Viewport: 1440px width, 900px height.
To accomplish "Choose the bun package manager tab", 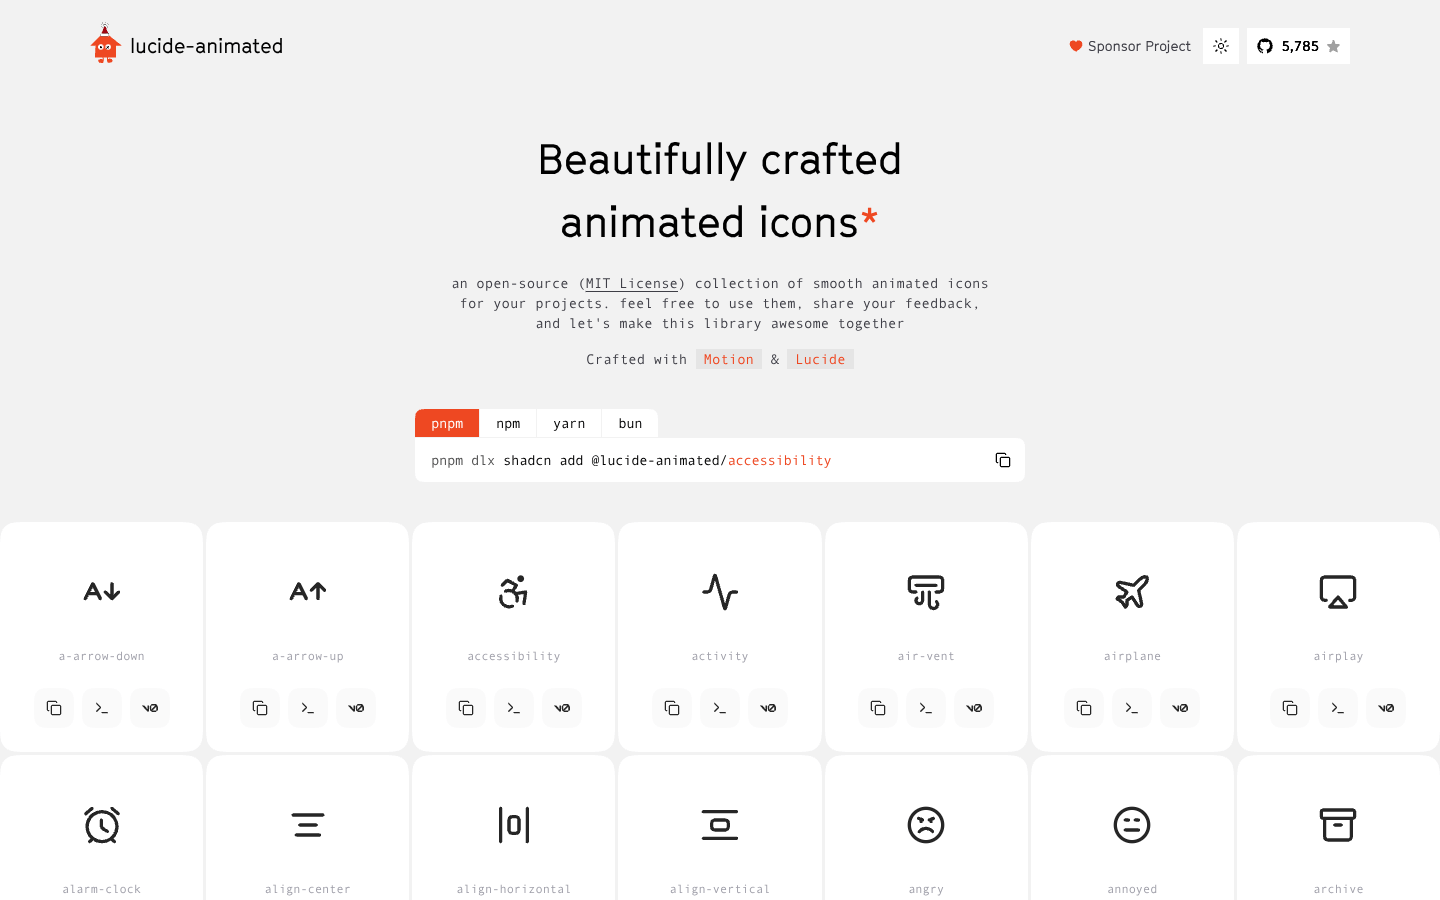I will (630, 423).
